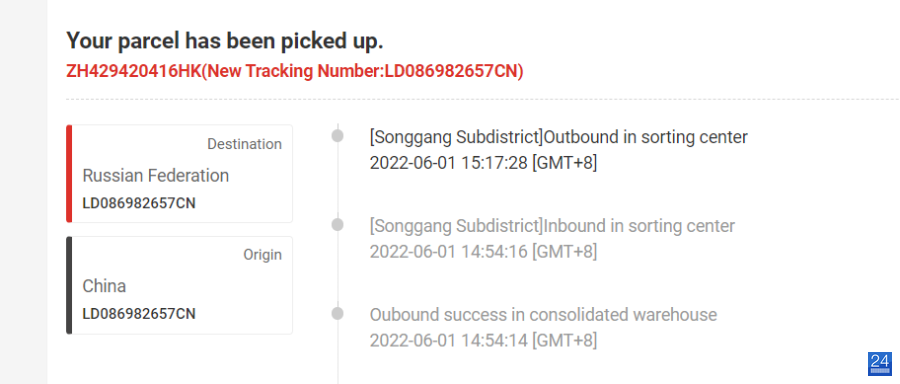The height and width of the screenshot is (384, 900).
Task: Click timestamp 2022-06-01 14:54:16
Action: [448, 252]
